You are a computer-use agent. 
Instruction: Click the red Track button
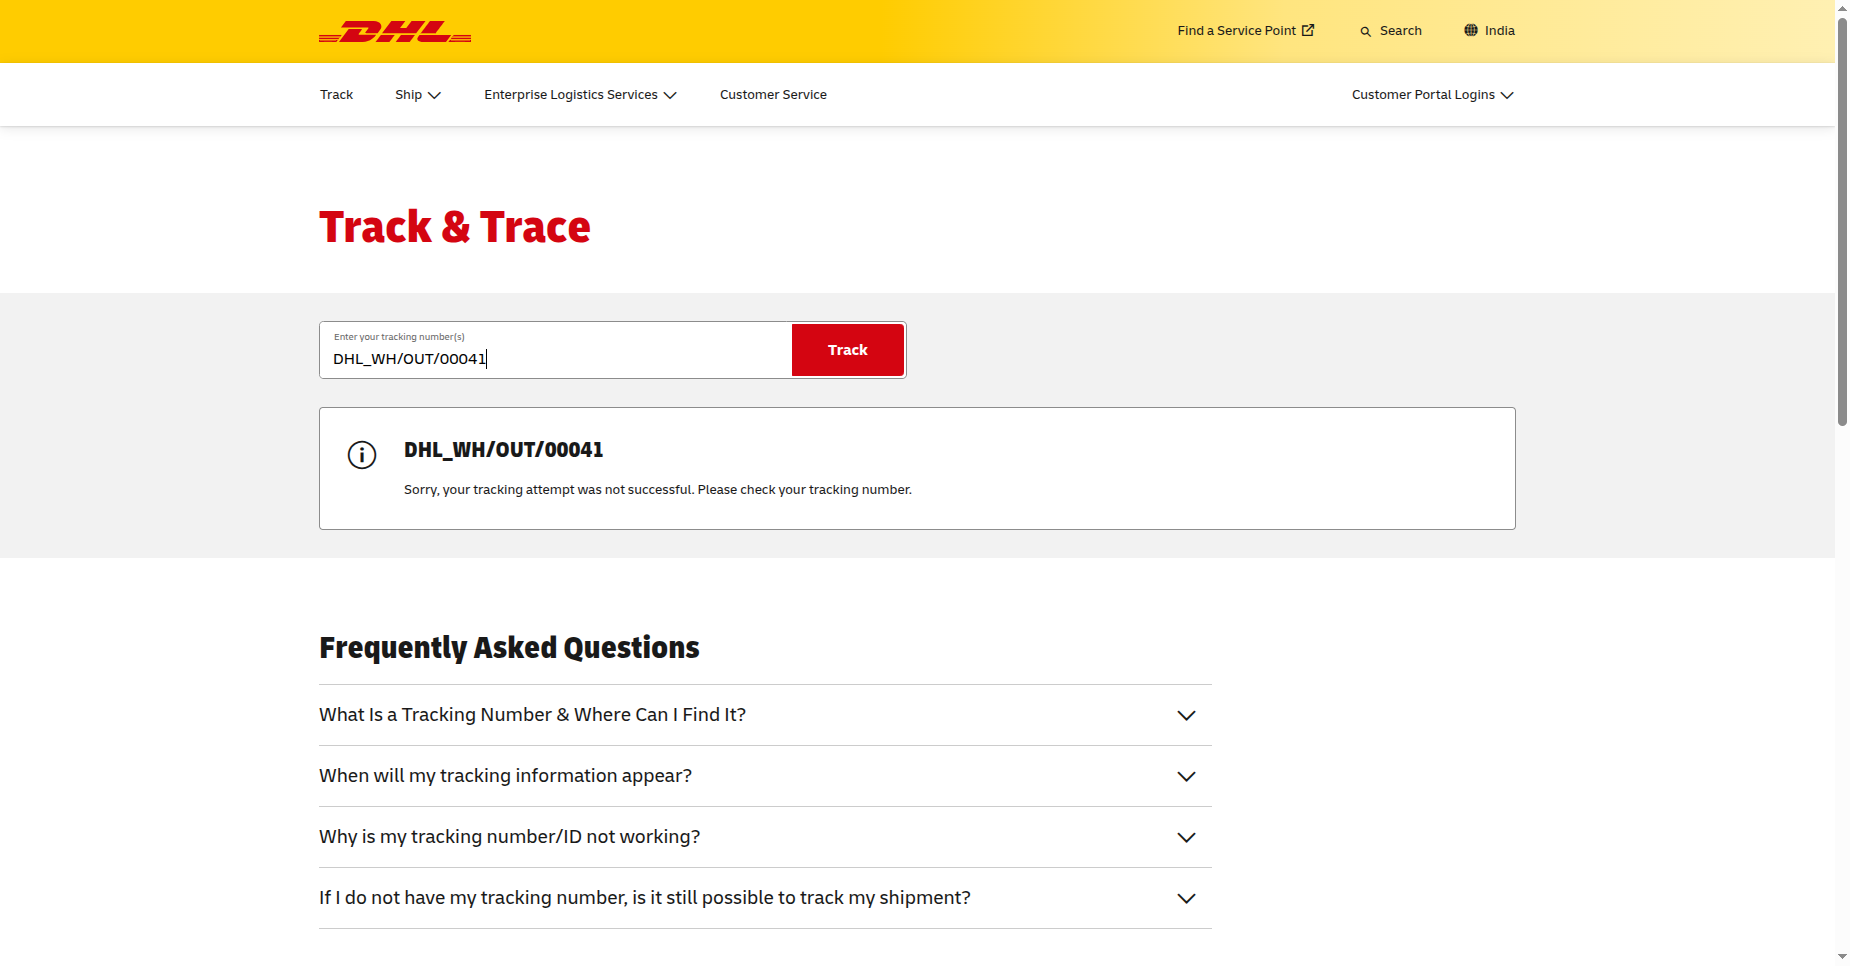[848, 350]
